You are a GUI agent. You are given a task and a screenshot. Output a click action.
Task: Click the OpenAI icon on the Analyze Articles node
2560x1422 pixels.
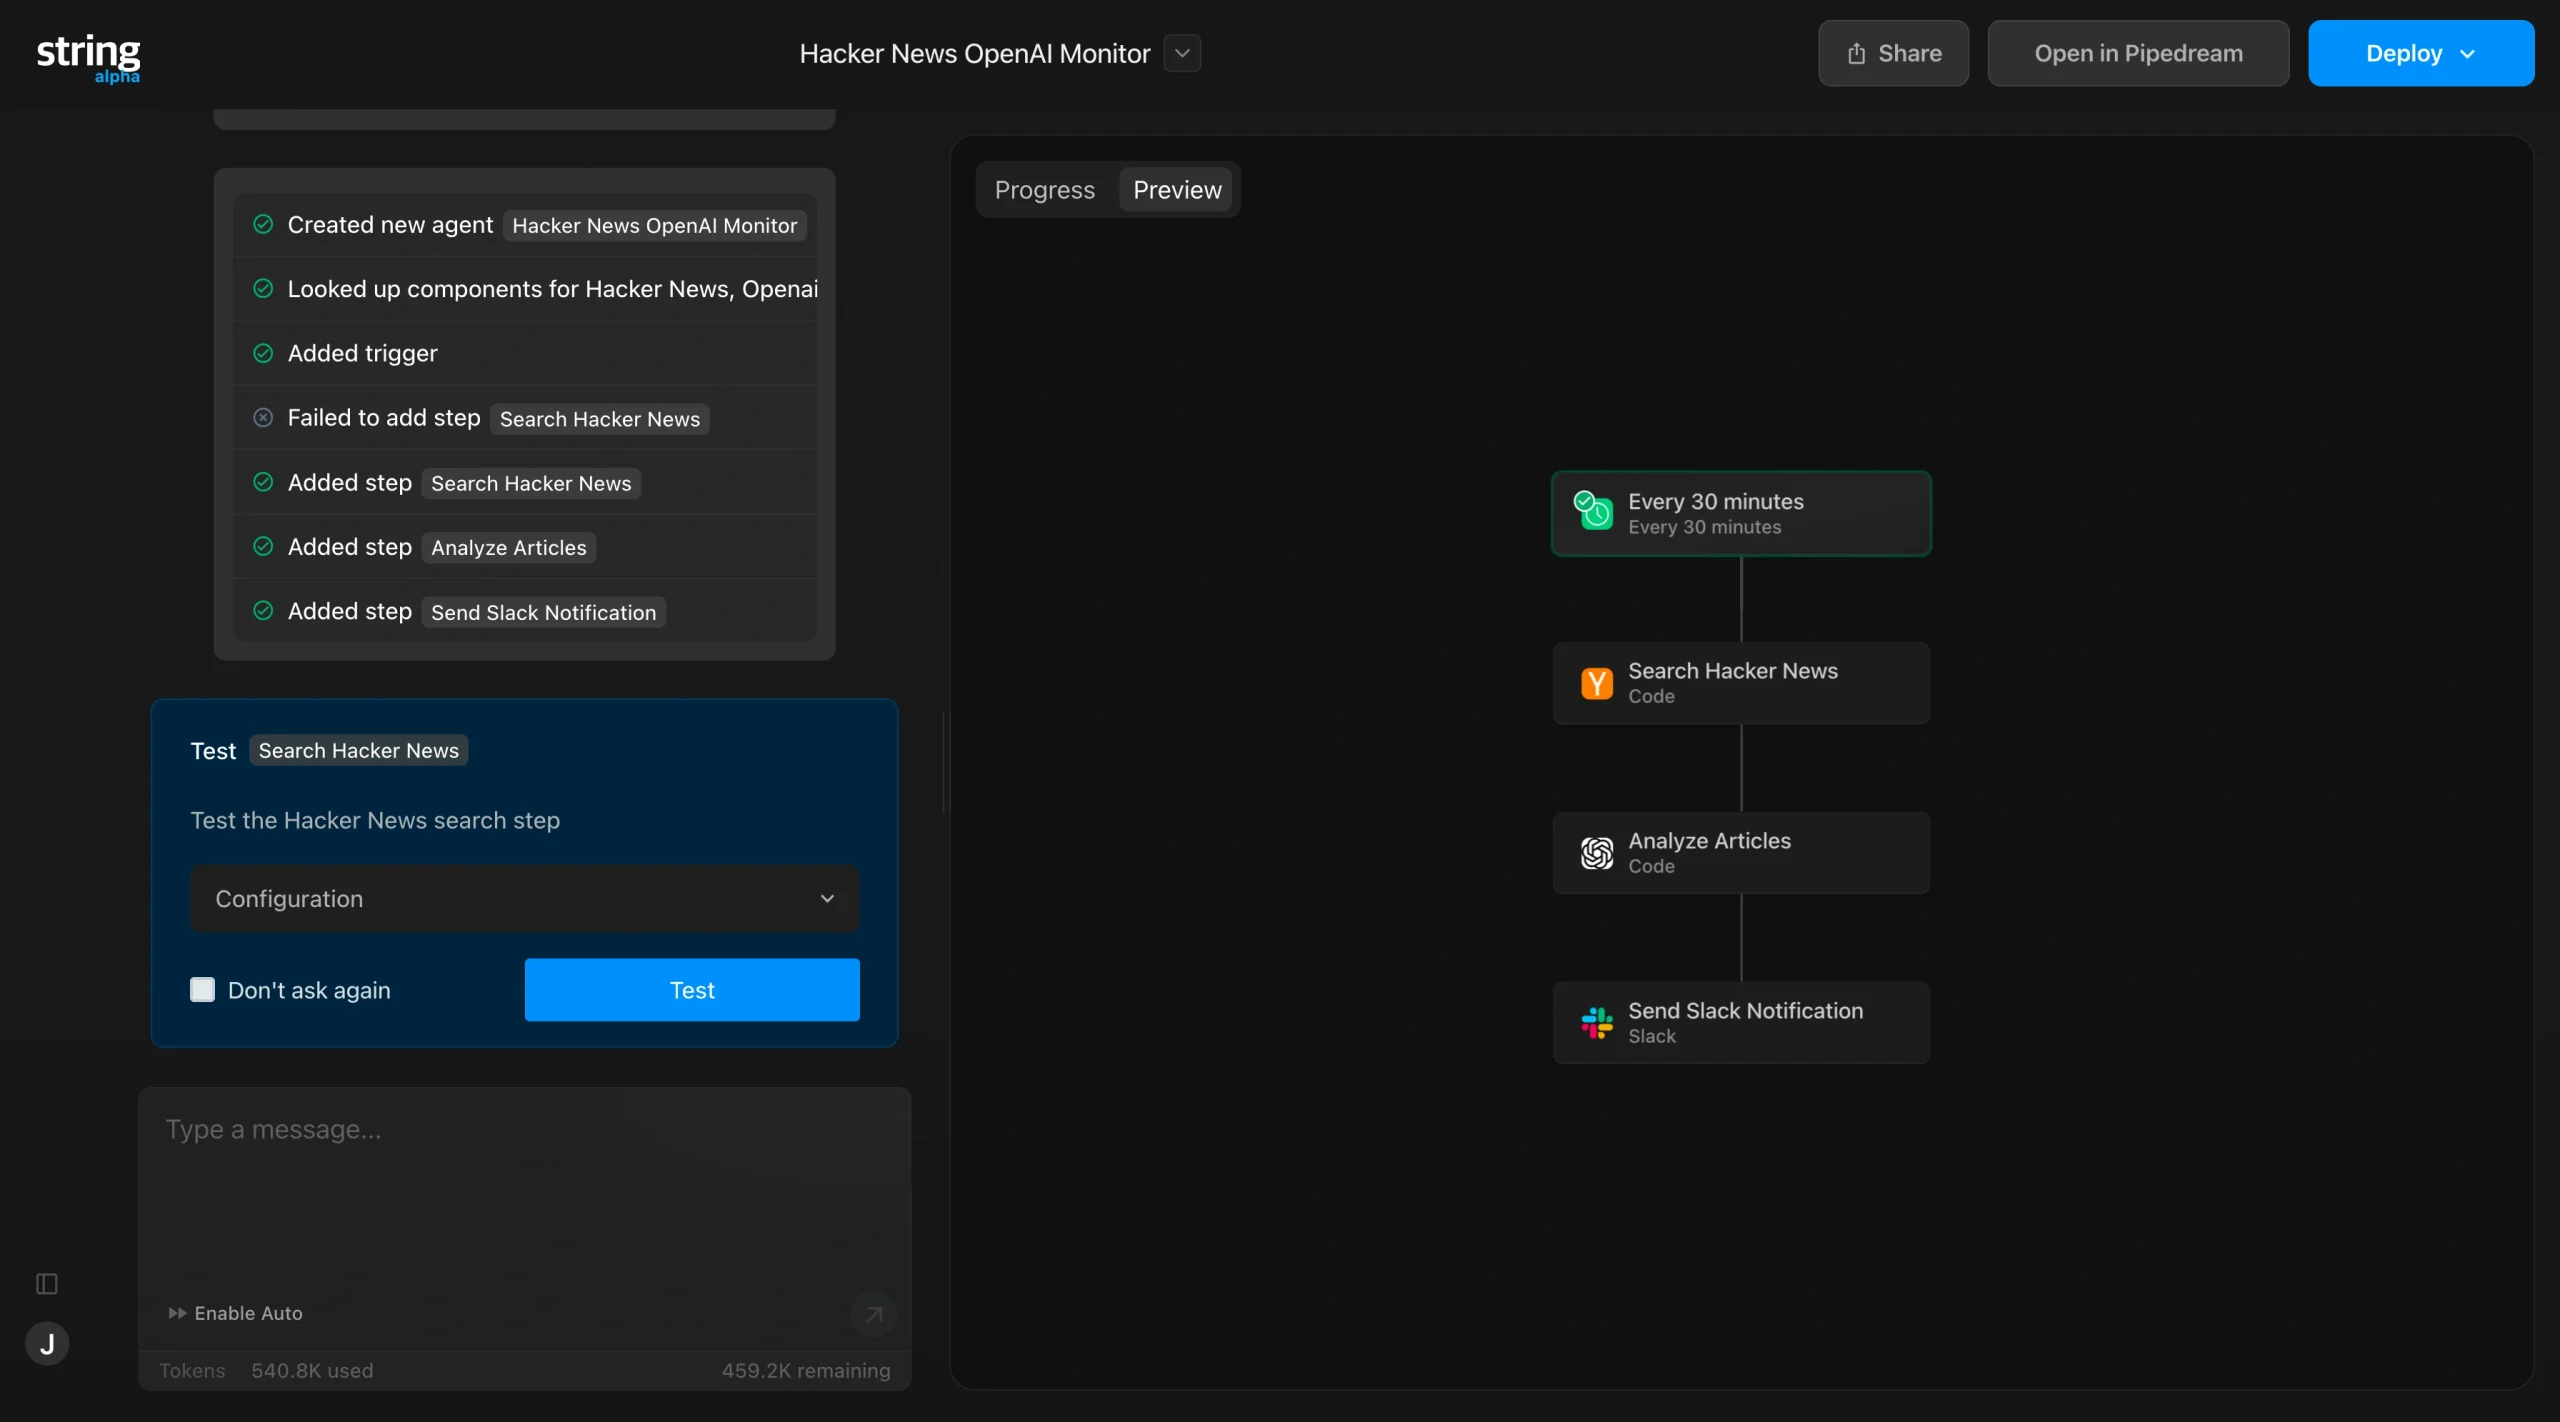1596,852
